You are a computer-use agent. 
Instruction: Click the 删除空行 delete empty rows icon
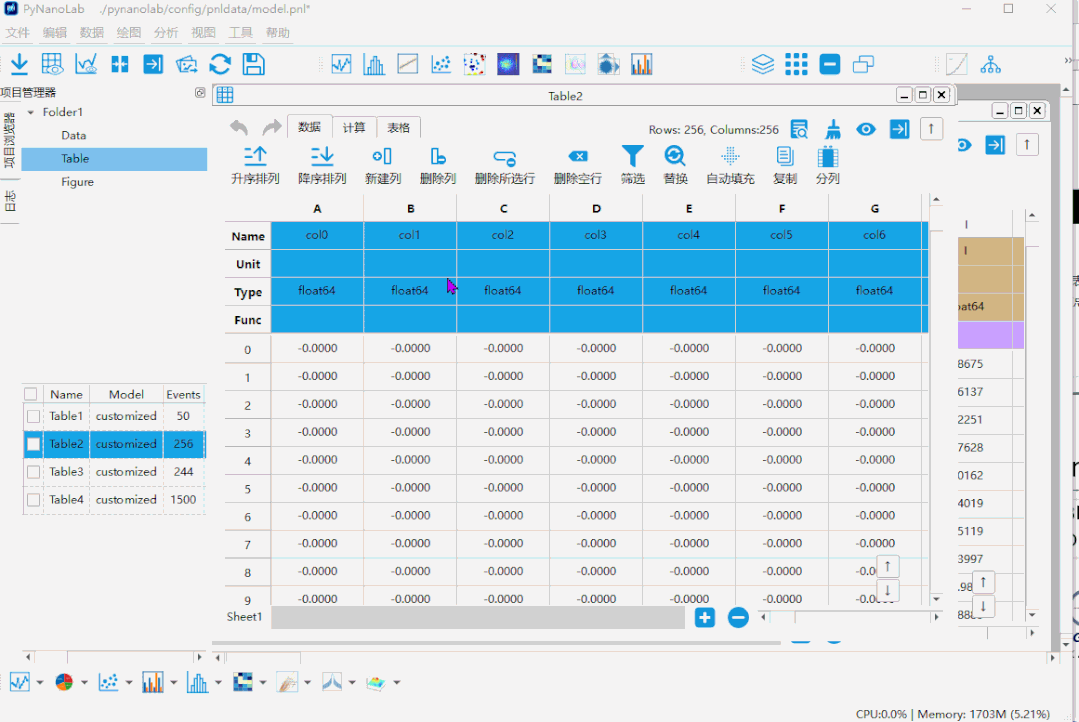click(x=578, y=156)
